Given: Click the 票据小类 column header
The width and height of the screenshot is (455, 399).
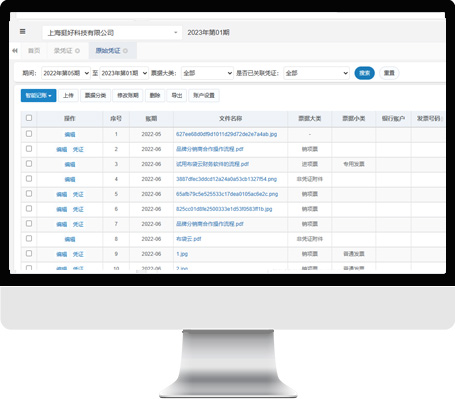Looking at the screenshot, I should pyautogui.click(x=354, y=119).
